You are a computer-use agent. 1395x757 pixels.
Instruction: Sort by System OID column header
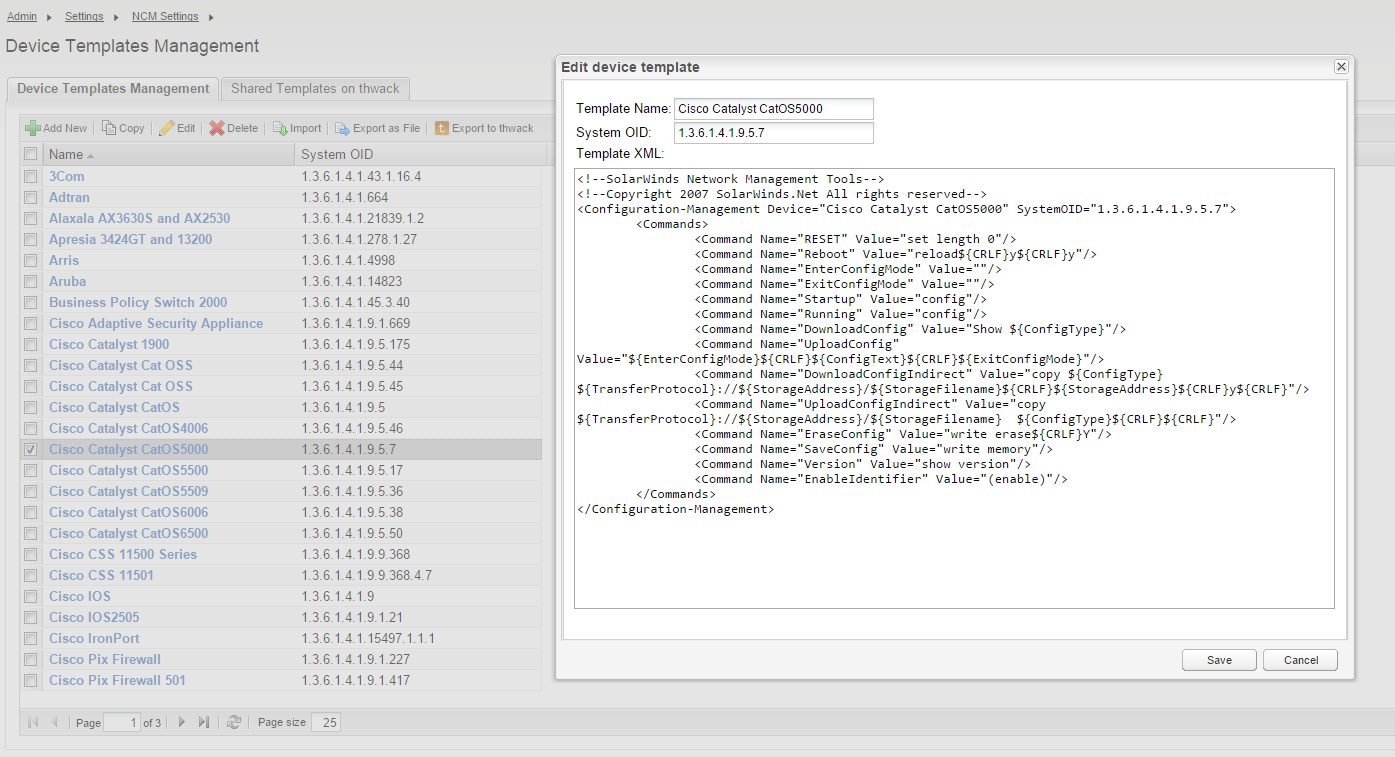[421, 154]
